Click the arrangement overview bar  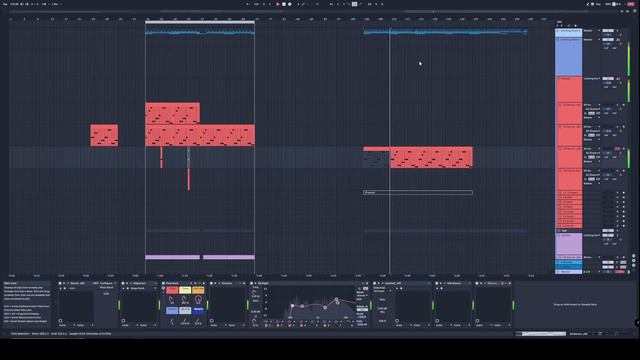pos(314,12)
